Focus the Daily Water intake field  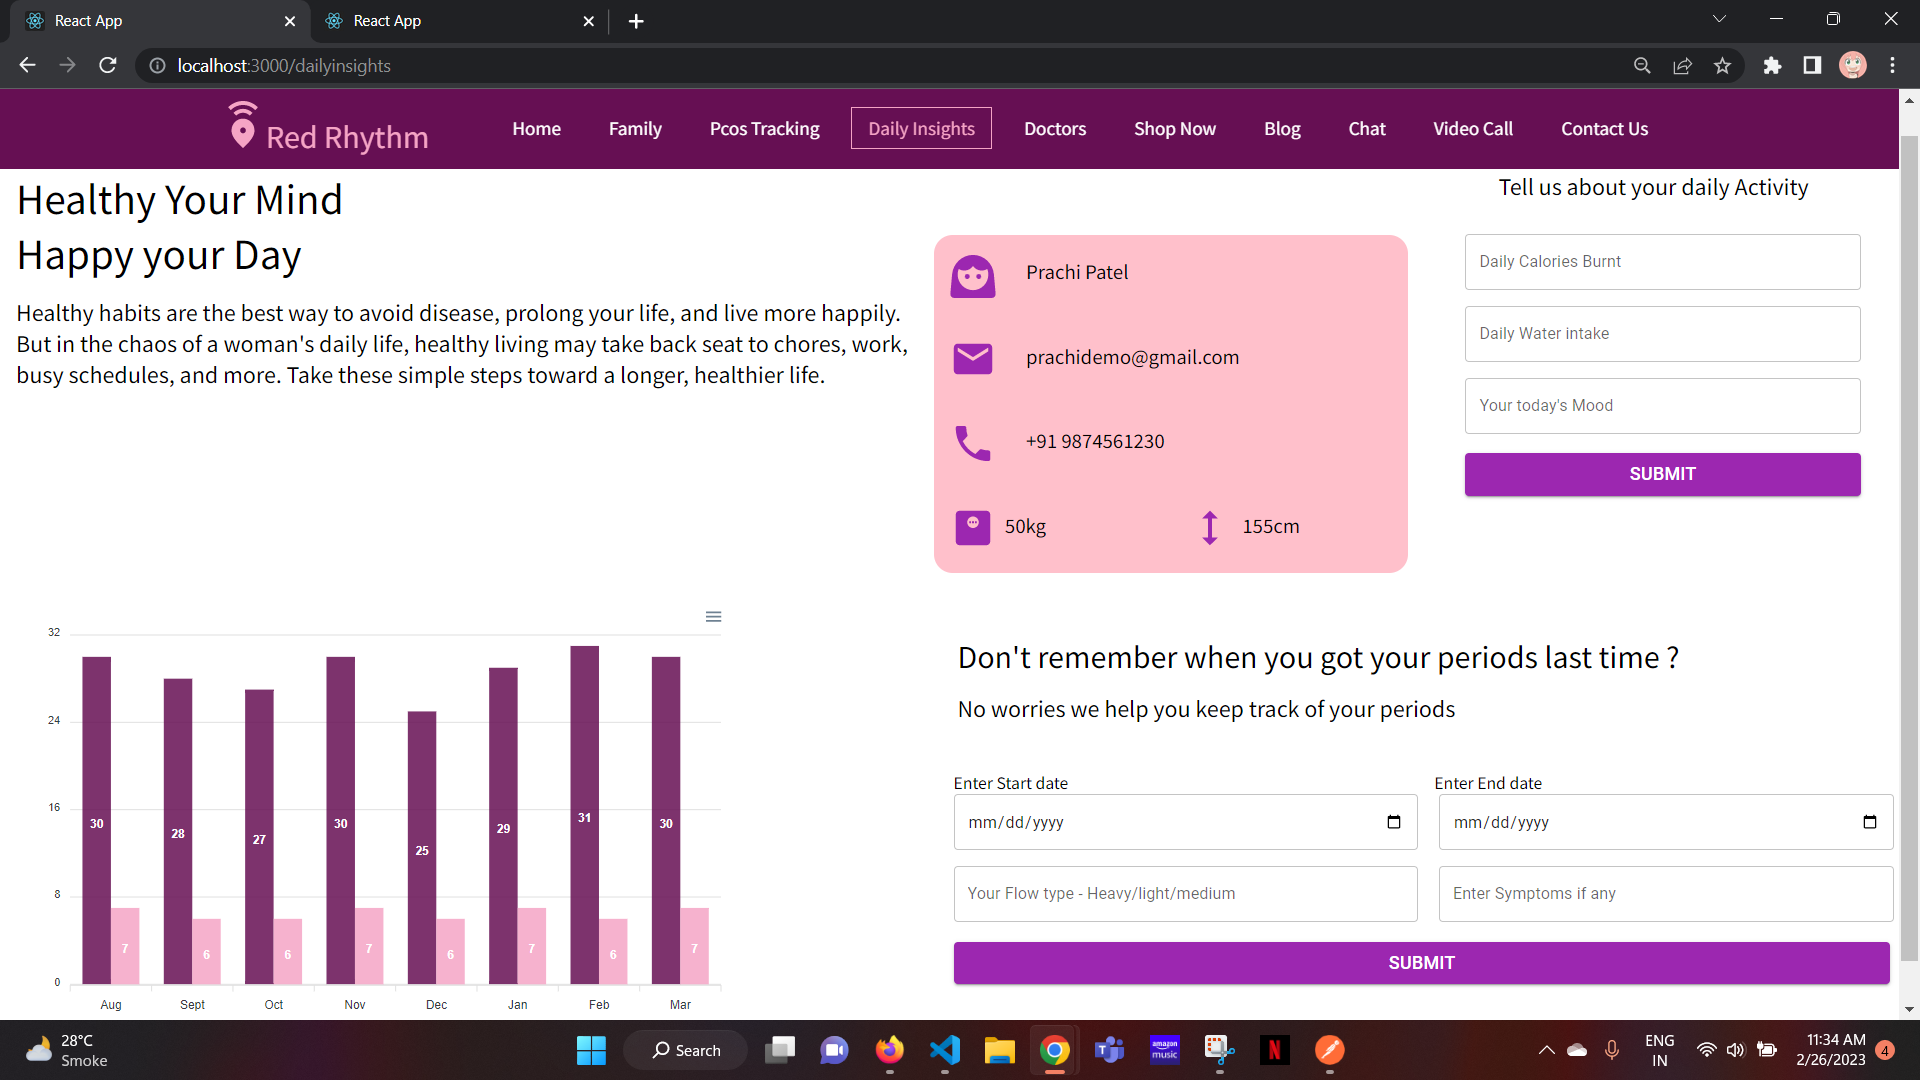(x=1661, y=334)
